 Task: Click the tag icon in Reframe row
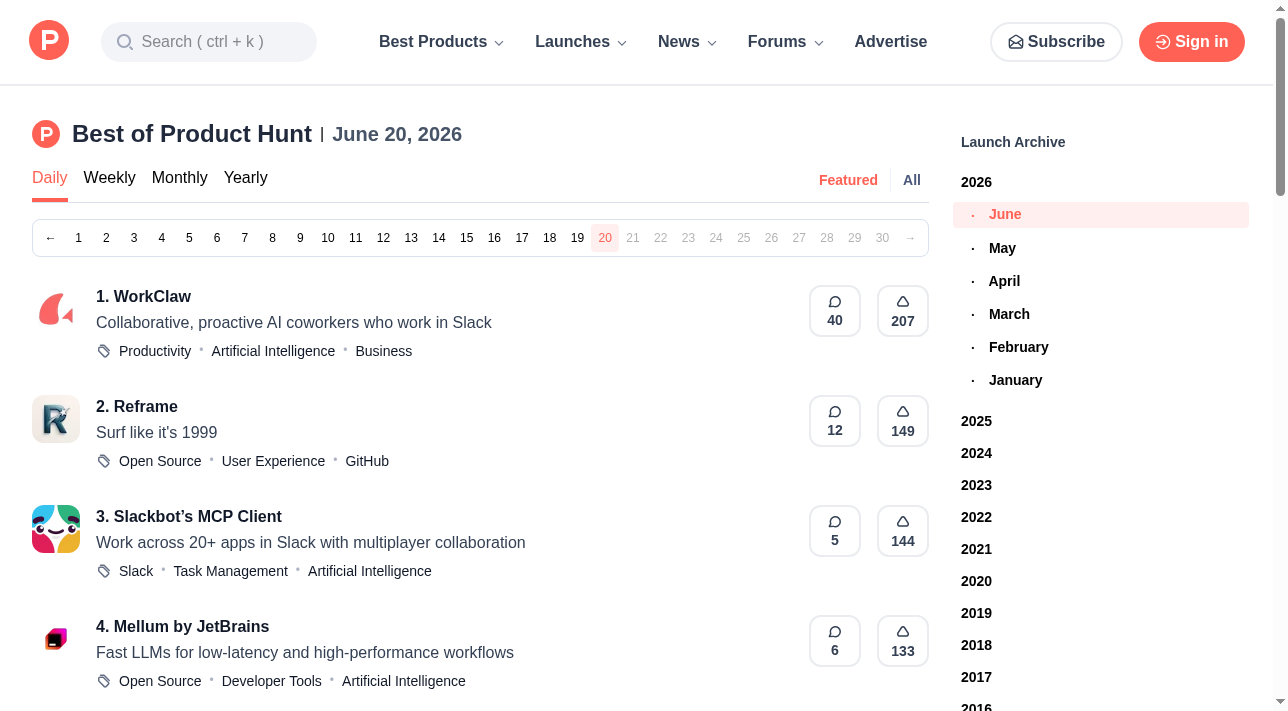click(x=104, y=461)
